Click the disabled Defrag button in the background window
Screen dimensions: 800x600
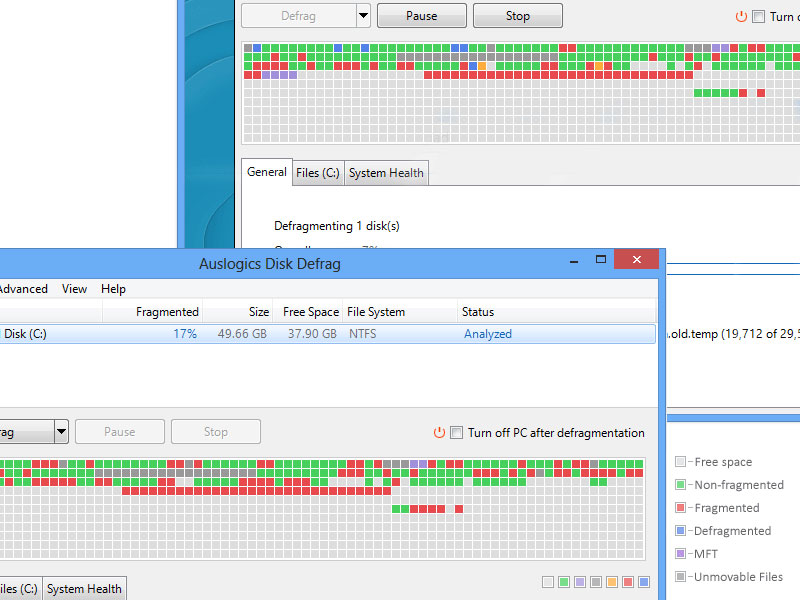(299, 16)
